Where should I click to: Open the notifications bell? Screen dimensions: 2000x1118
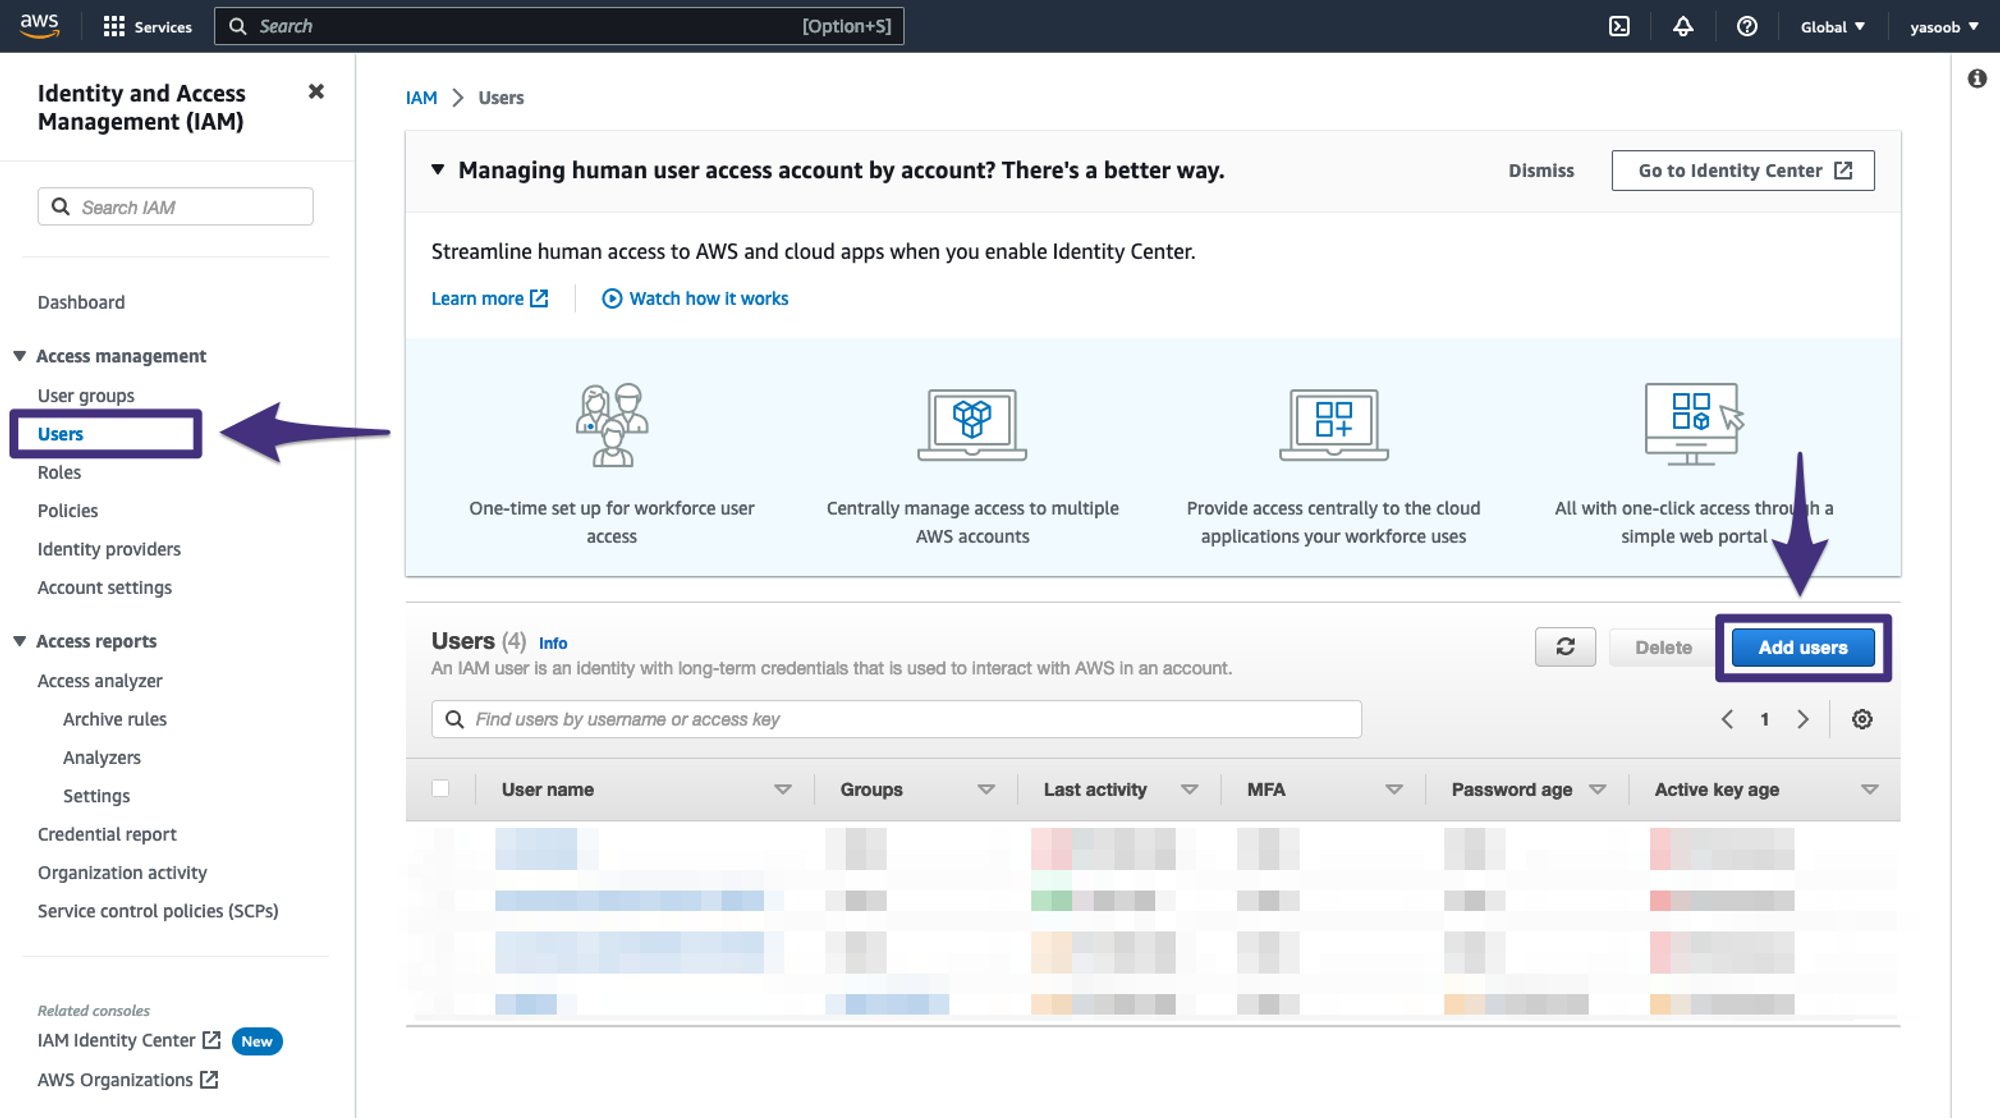[1683, 27]
